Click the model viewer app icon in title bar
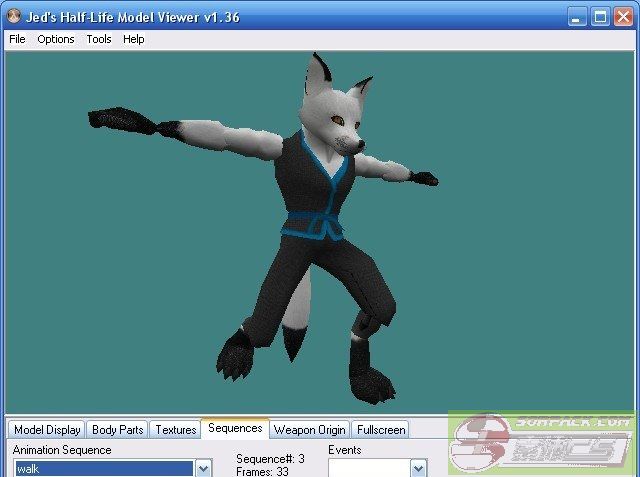The image size is (640, 477). 14,16
